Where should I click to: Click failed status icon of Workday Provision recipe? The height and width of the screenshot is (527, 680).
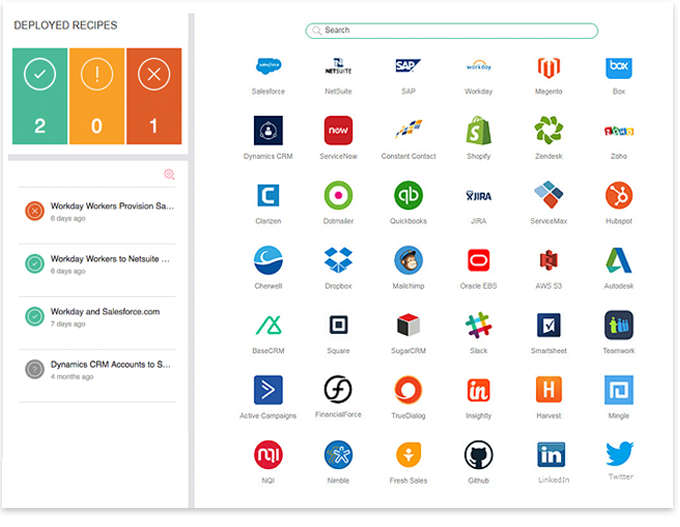click(35, 211)
